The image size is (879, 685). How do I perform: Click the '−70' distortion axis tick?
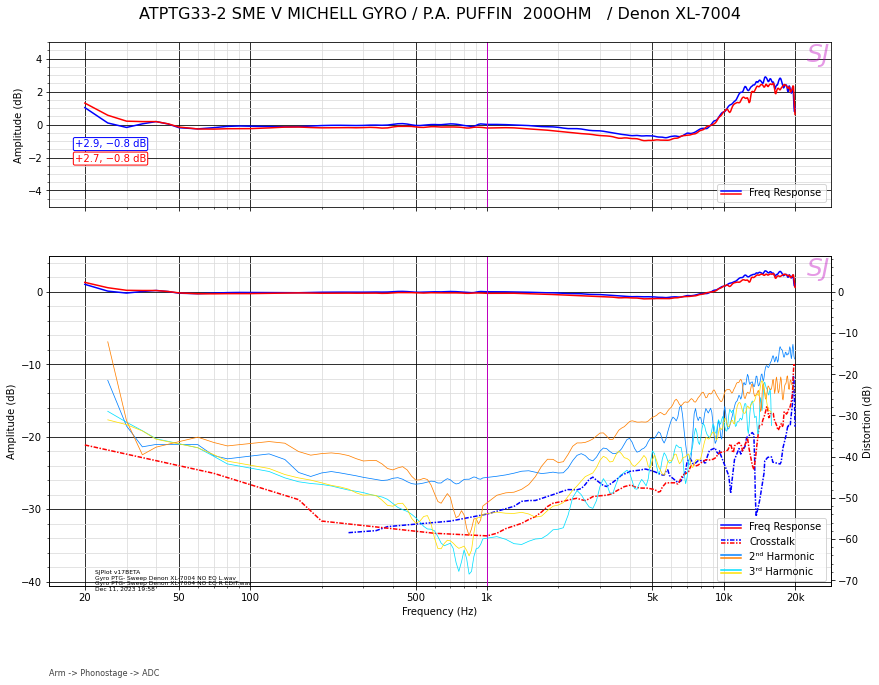click(847, 581)
